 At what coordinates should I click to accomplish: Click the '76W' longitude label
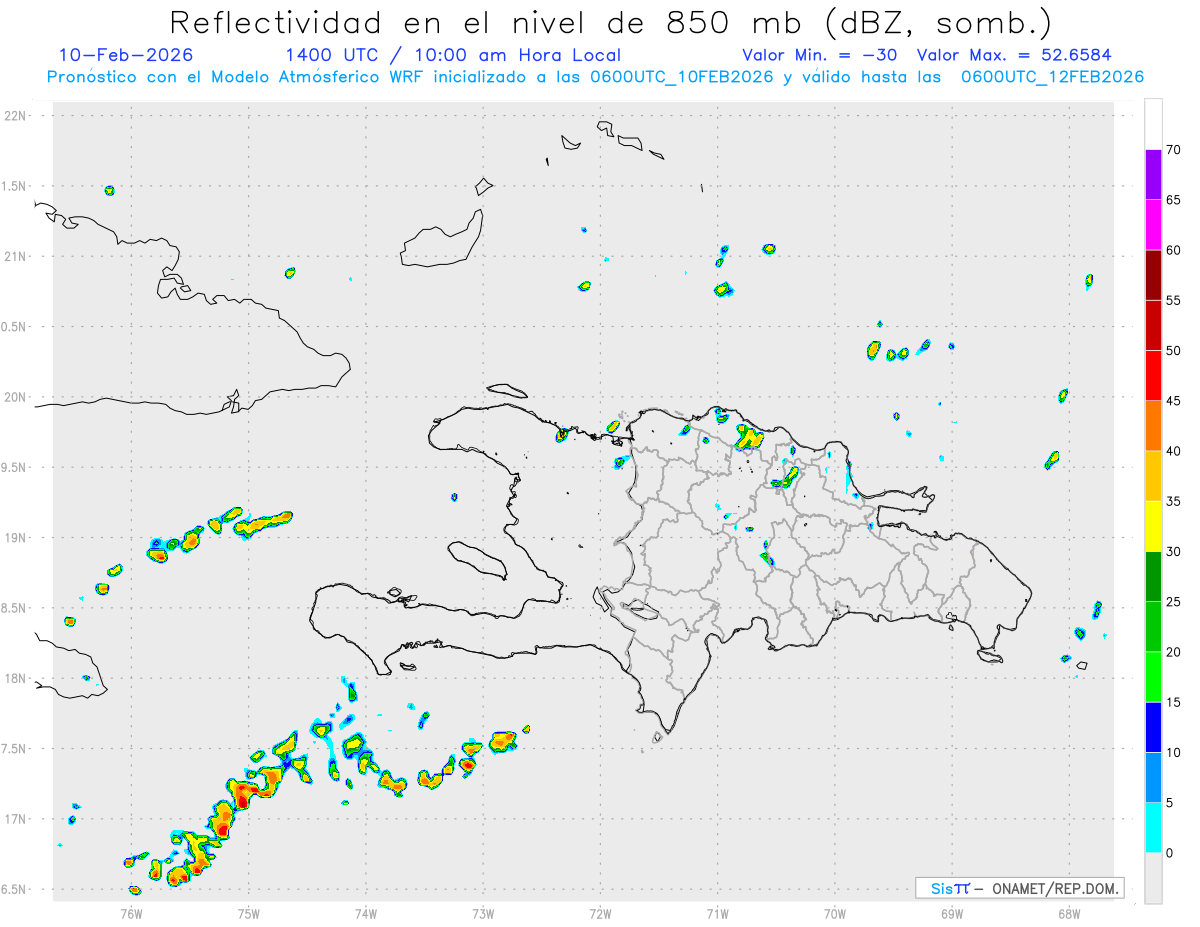(x=131, y=913)
